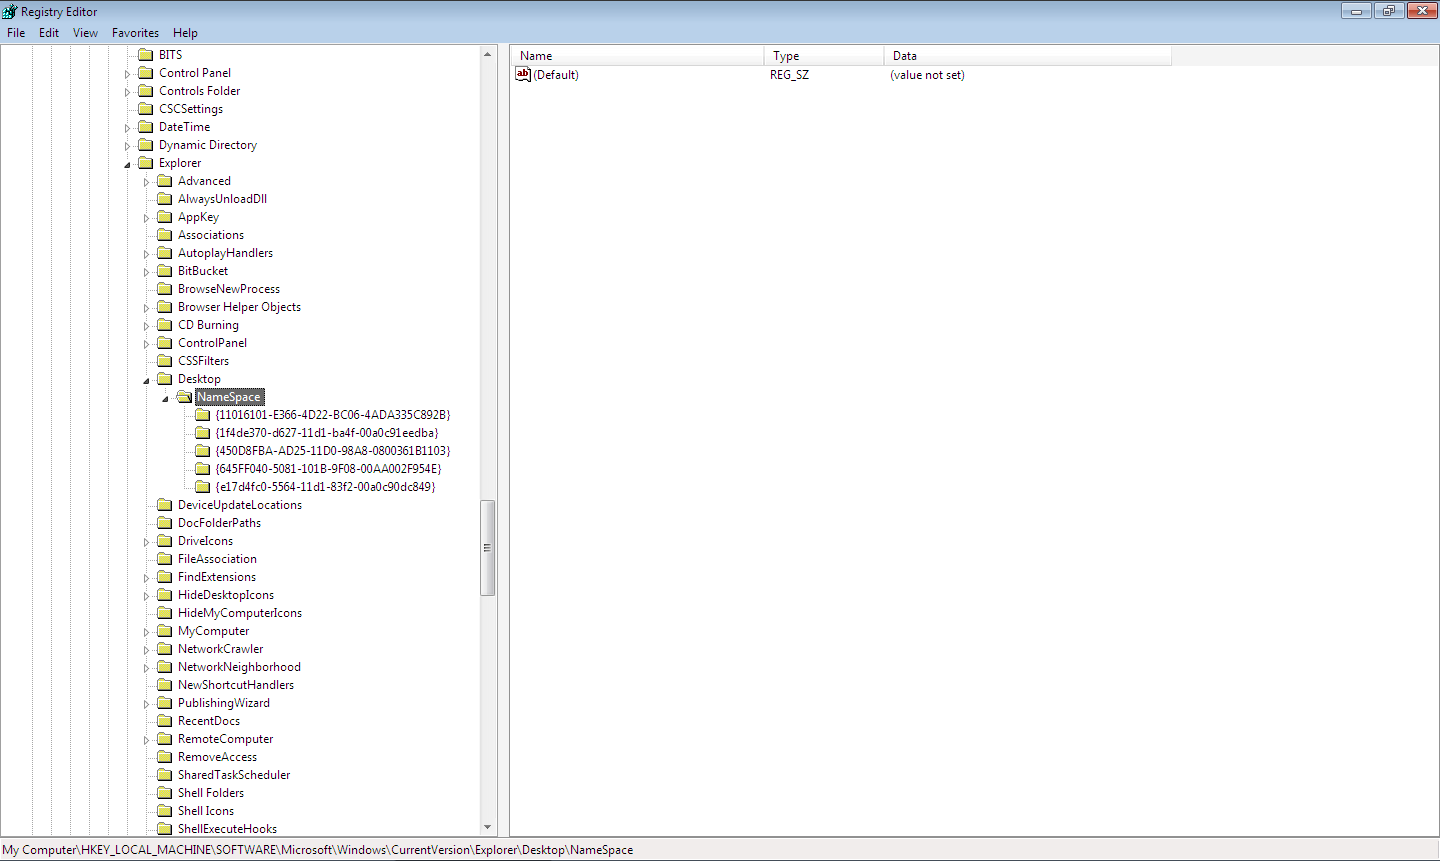Expand the Advanced key

146,182
